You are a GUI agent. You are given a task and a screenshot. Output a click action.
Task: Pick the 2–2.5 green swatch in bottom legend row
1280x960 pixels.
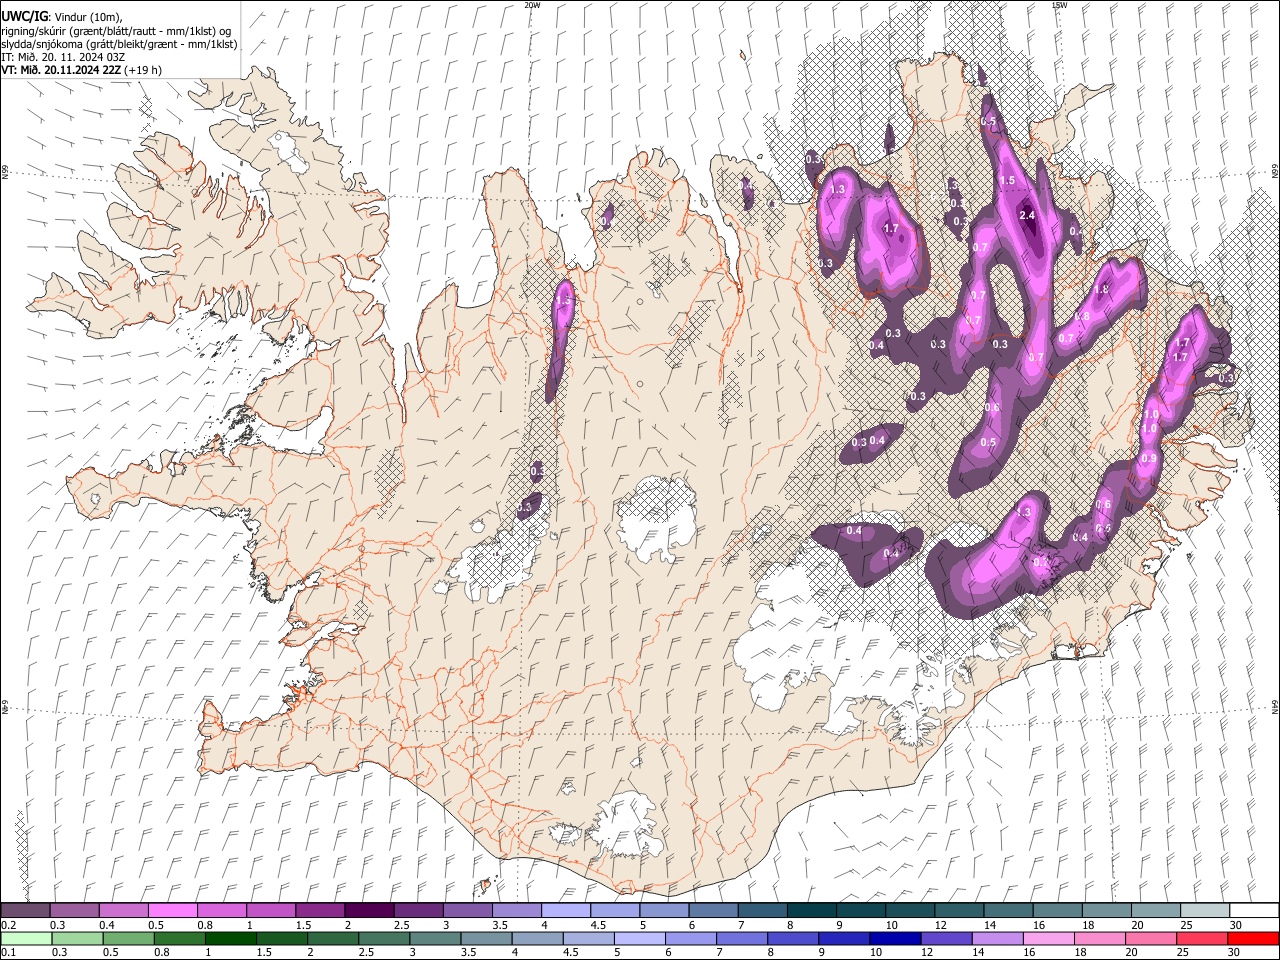[333, 938]
